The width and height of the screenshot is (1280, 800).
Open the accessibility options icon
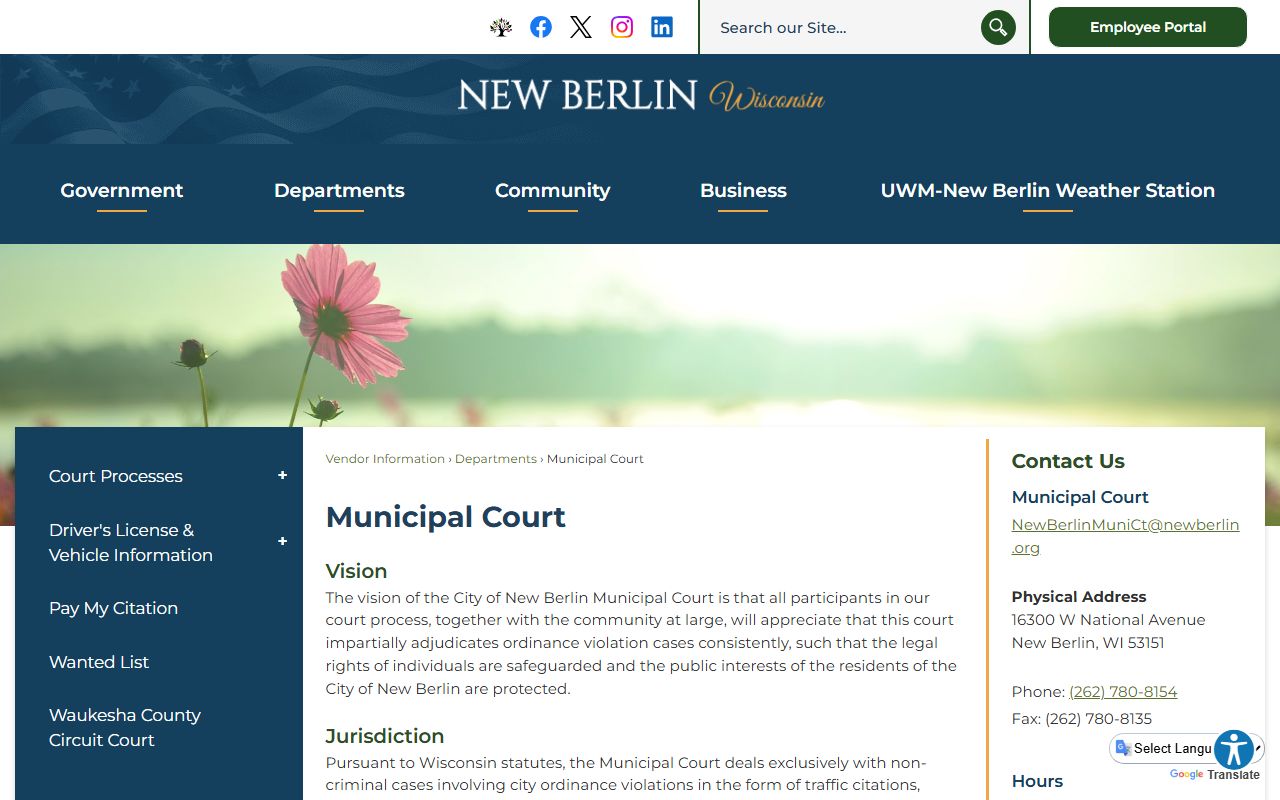coord(1235,750)
